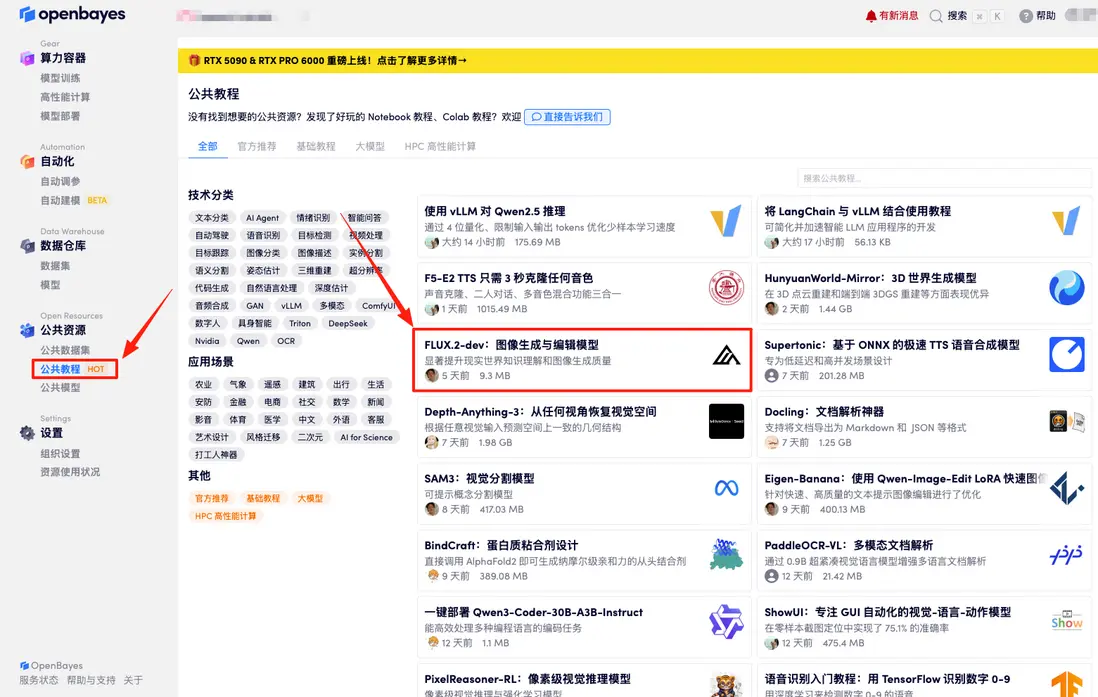Select the AI for Science tag

click(x=366, y=437)
